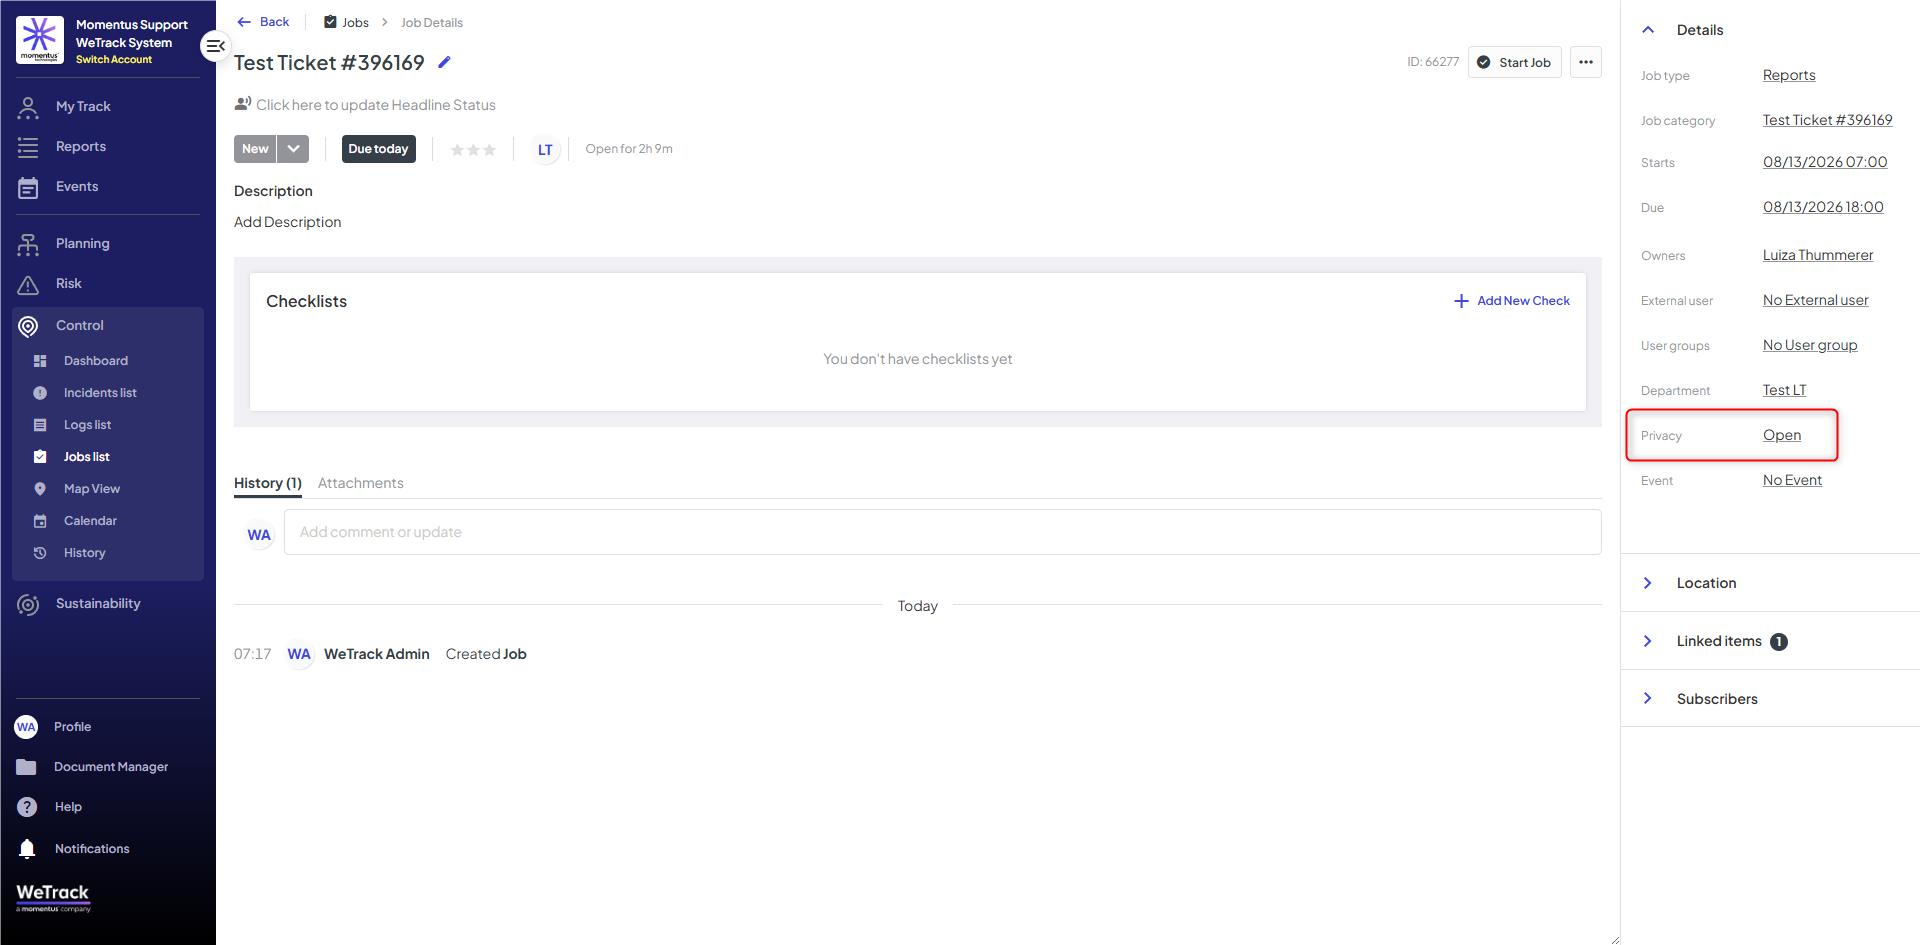Screen dimensions: 1920x945
Task: Click Job category Test Ticket #396169
Action: (x=1827, y=120)
